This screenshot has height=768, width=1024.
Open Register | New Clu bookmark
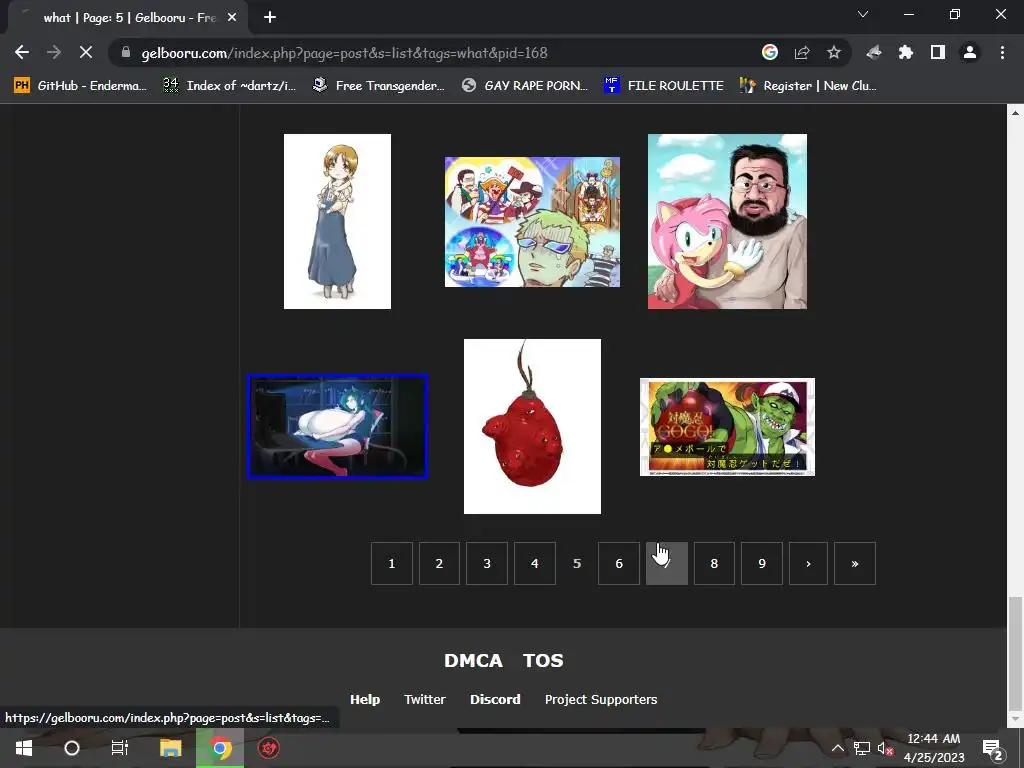point(808,86)
